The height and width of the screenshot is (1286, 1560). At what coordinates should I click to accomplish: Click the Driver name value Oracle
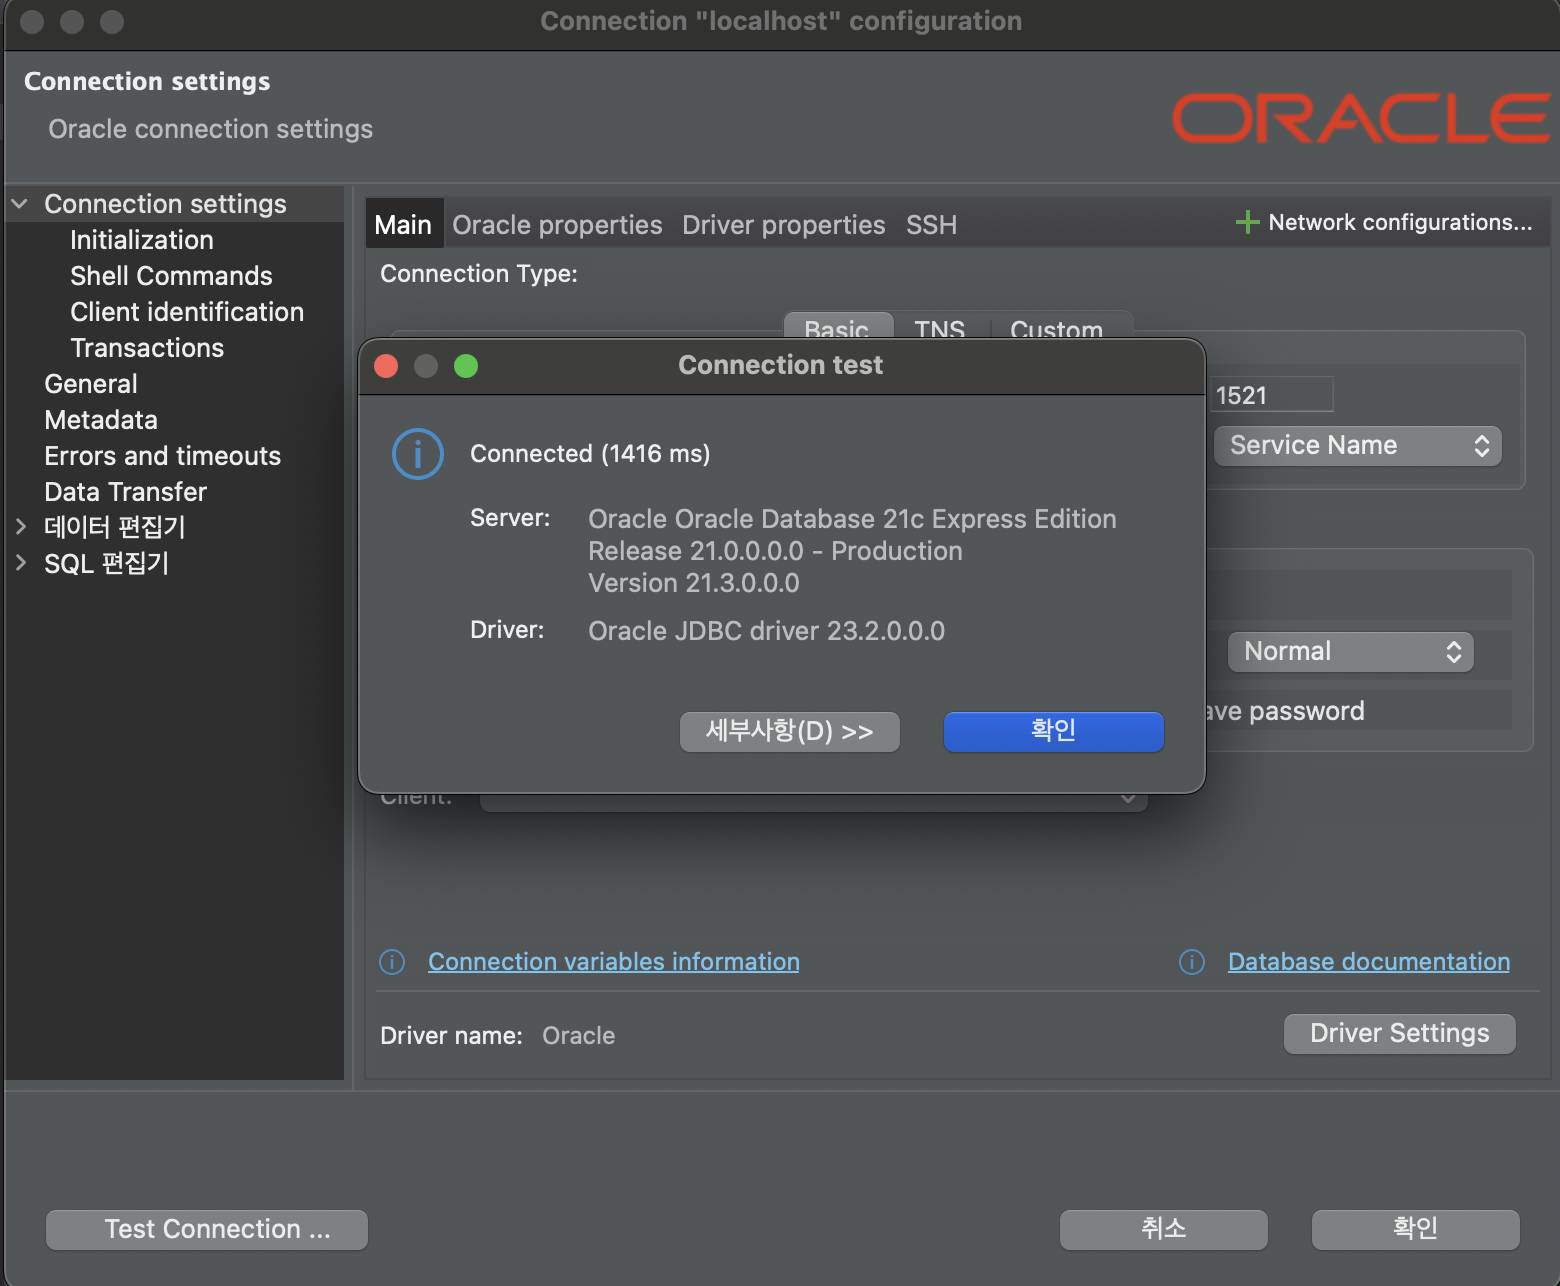pos(578,1036)
